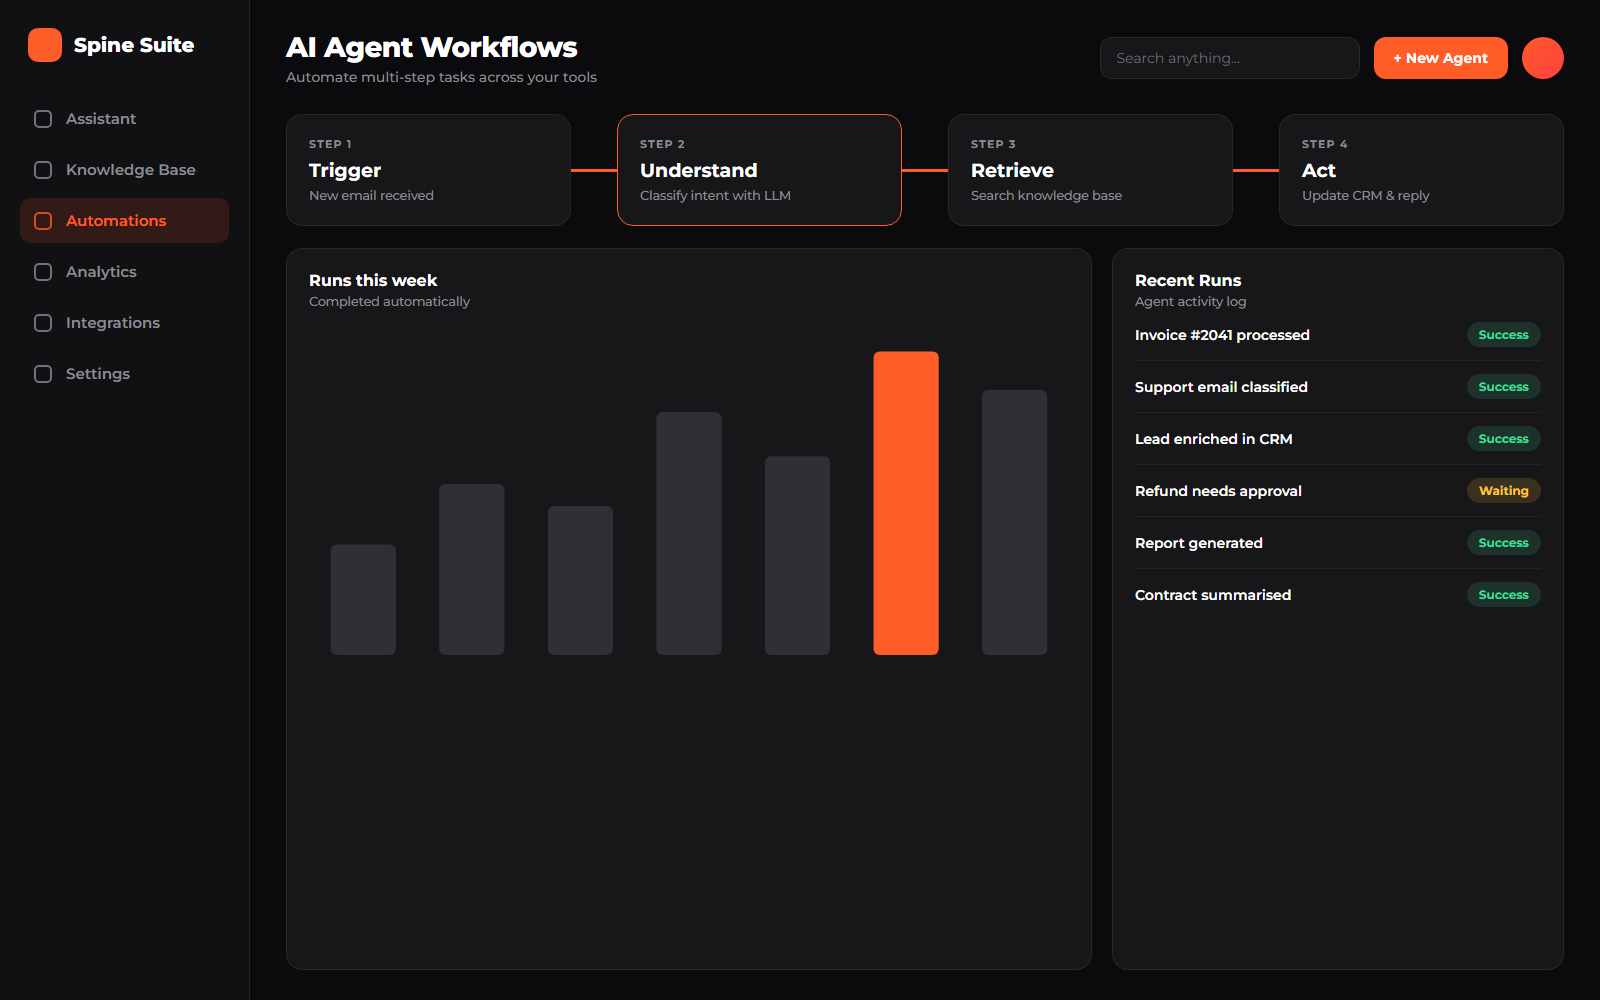
Task: Open the Settings page
Action: [x=124, y=374]
